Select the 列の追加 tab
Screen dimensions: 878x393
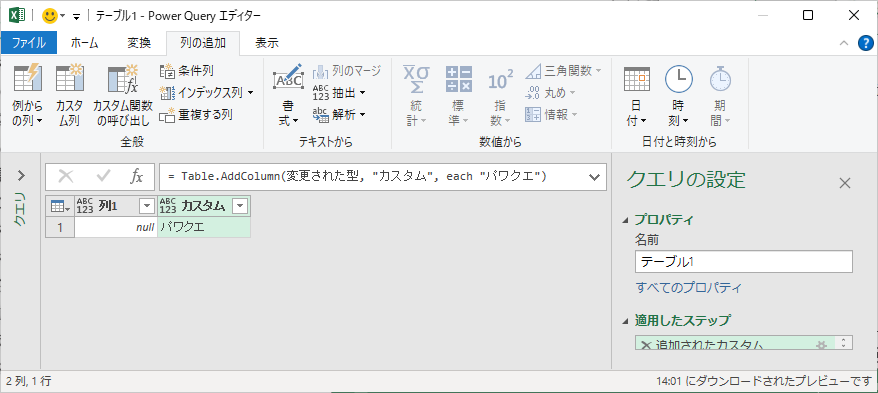pos(203,43)
